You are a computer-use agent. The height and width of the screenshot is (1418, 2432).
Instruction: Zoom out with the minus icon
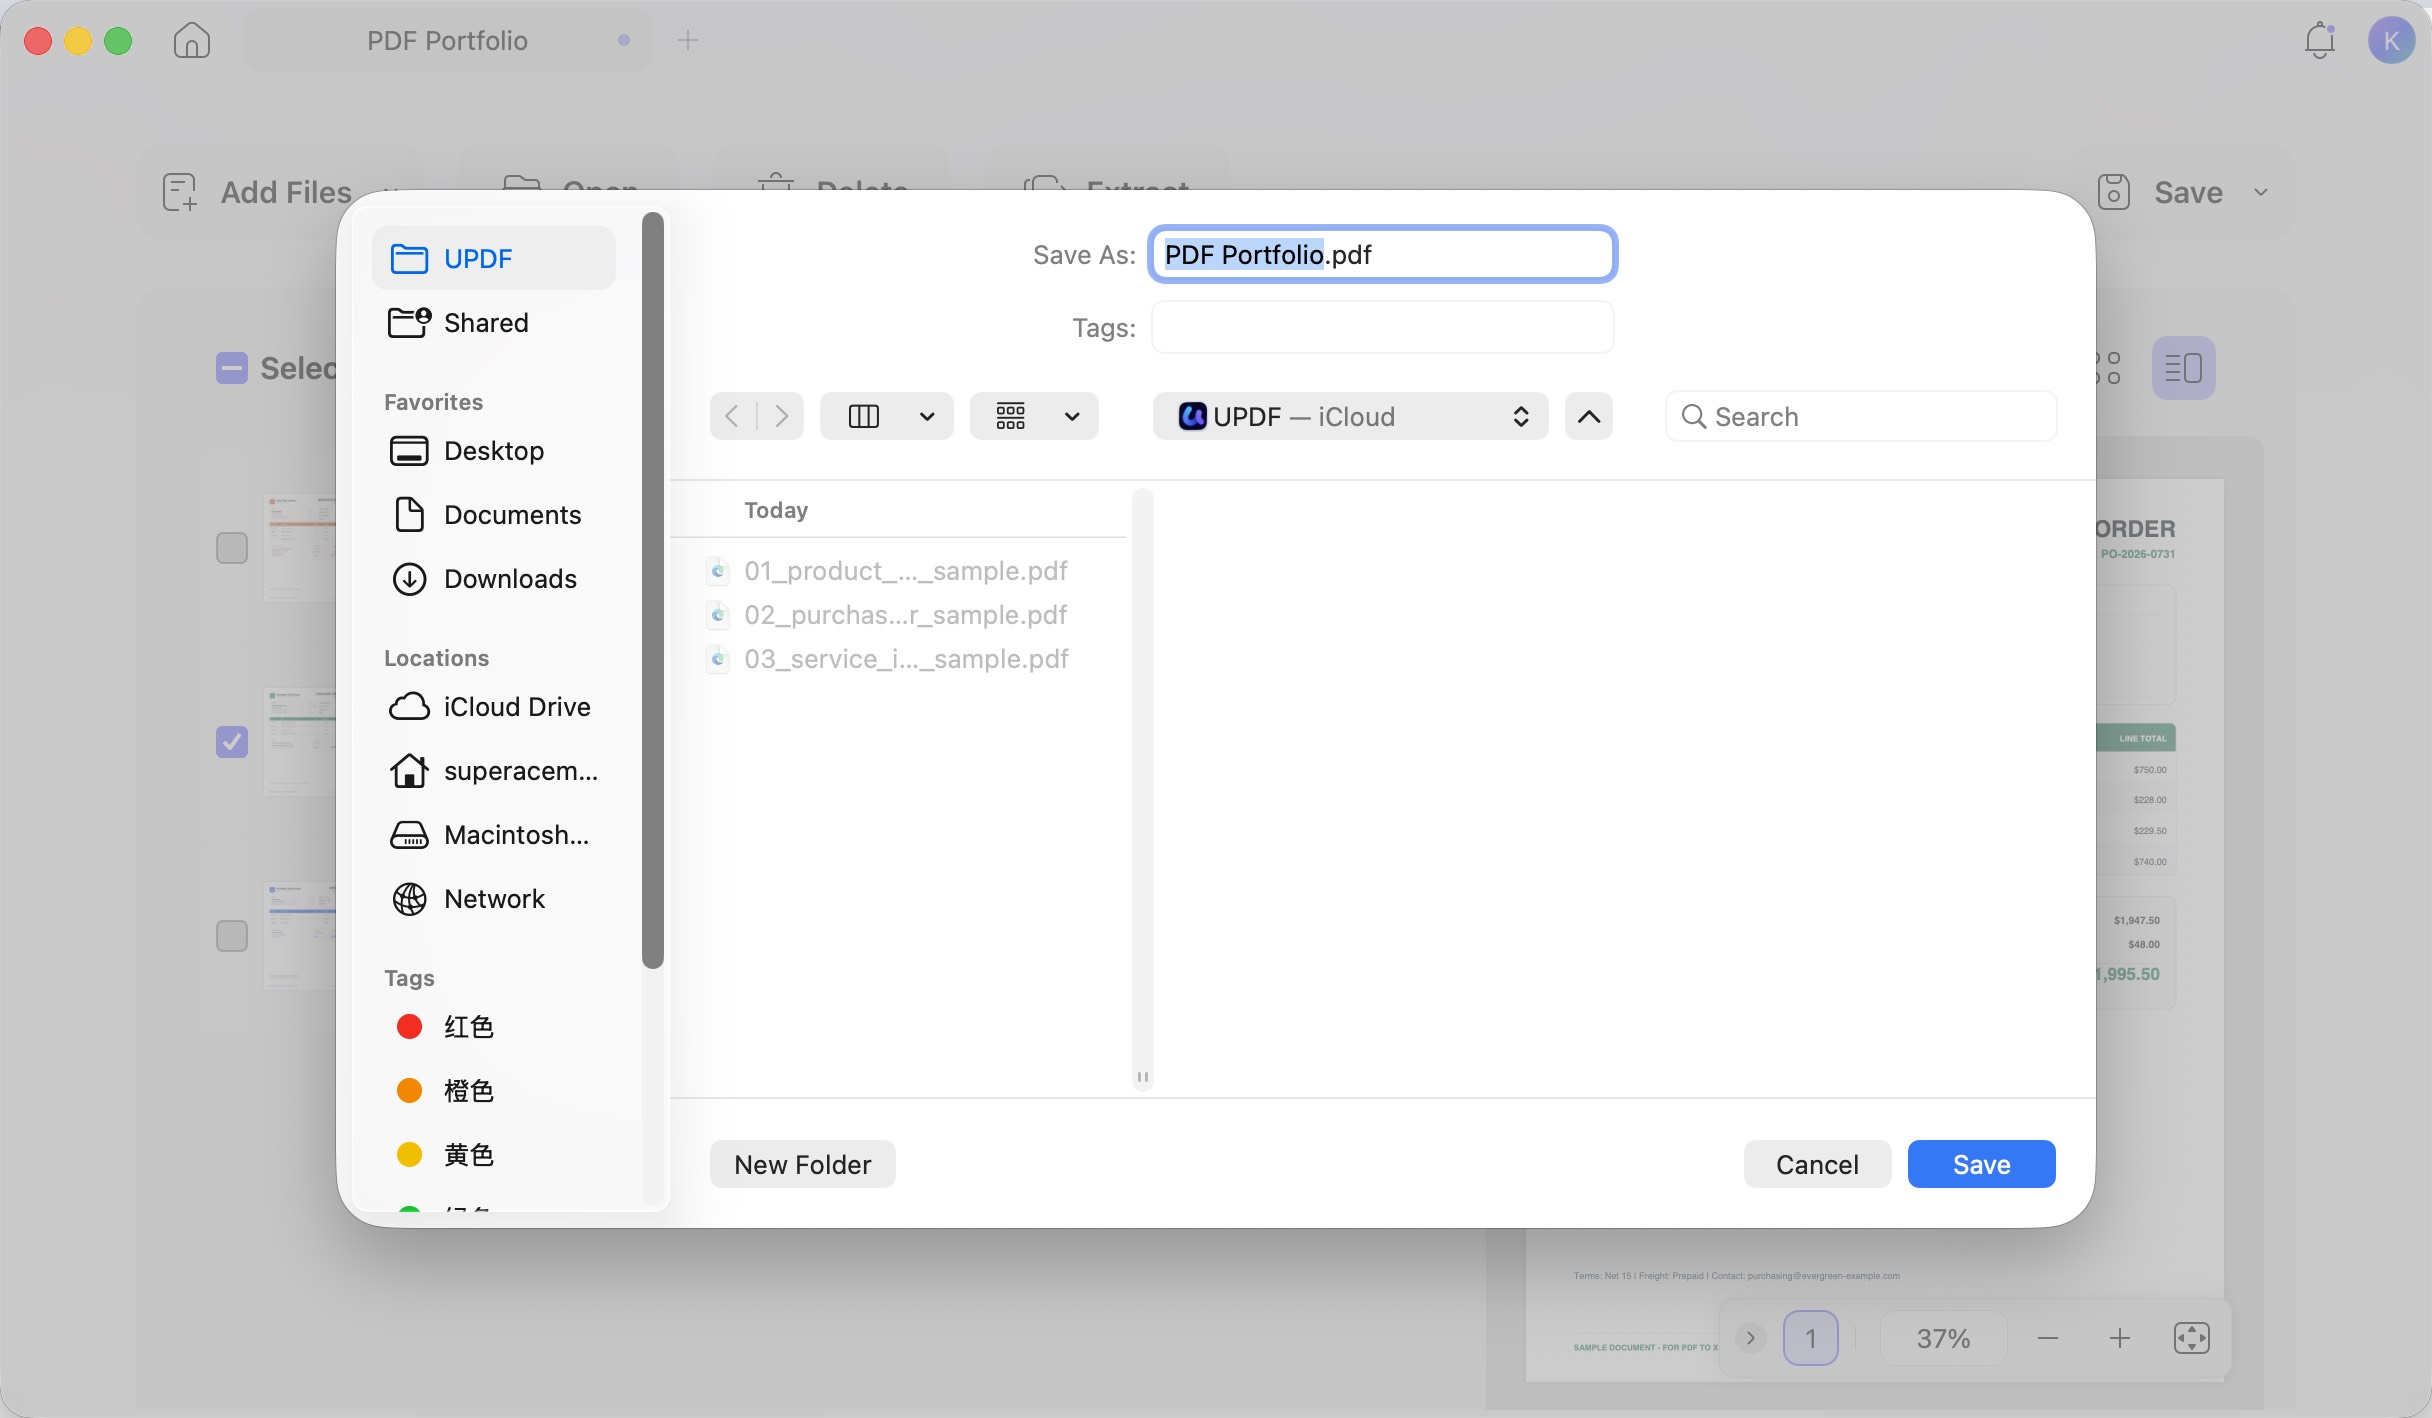point(2047,1338)
